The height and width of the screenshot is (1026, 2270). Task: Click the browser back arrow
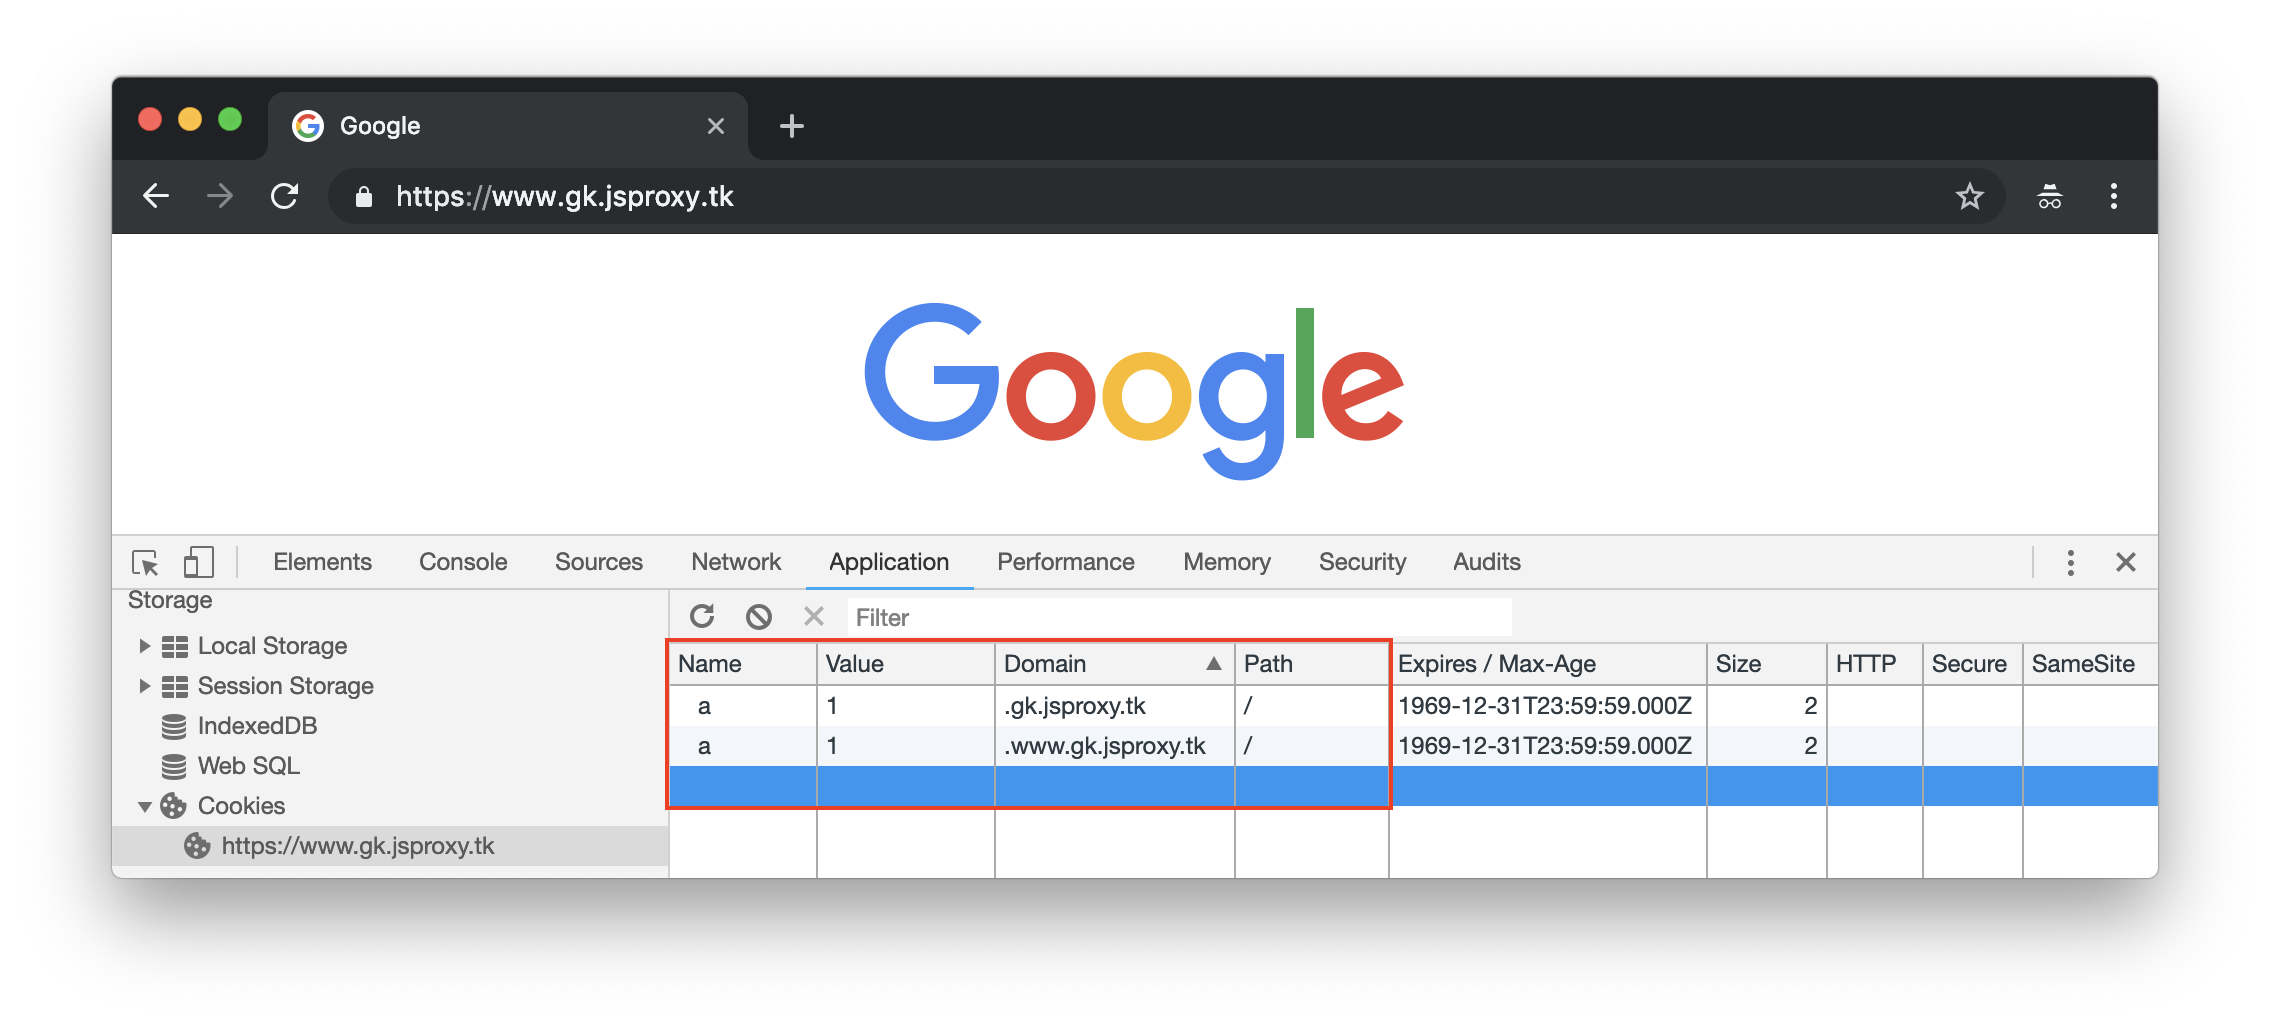point(156,196)
